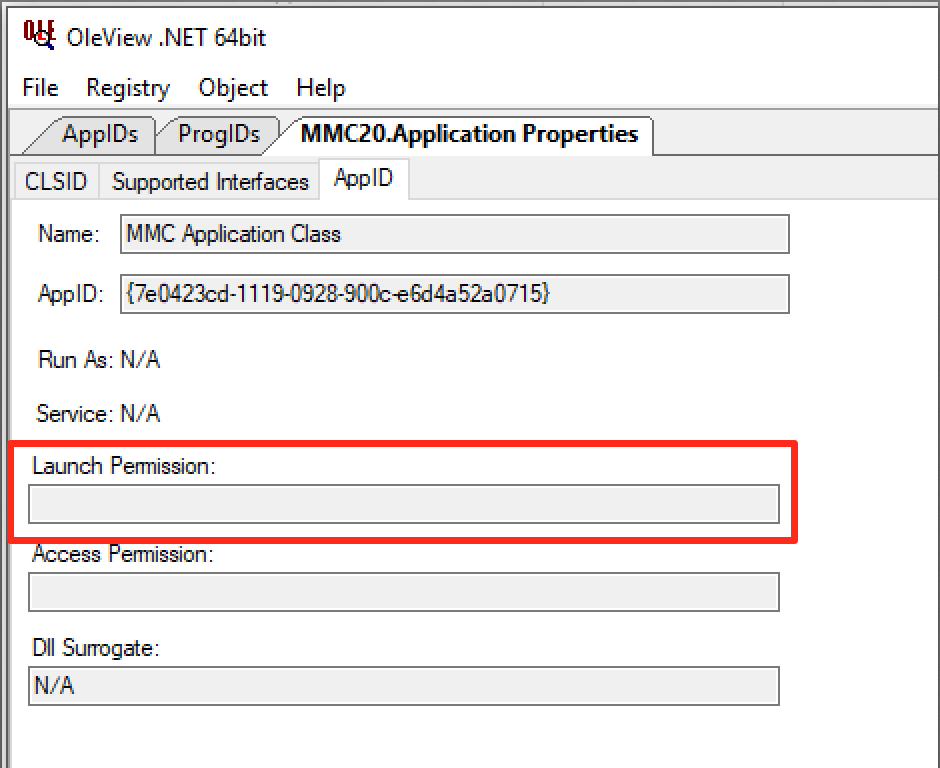Open the File menu
The height and width of the screenshot is (768, 940).
coord(40,88)
